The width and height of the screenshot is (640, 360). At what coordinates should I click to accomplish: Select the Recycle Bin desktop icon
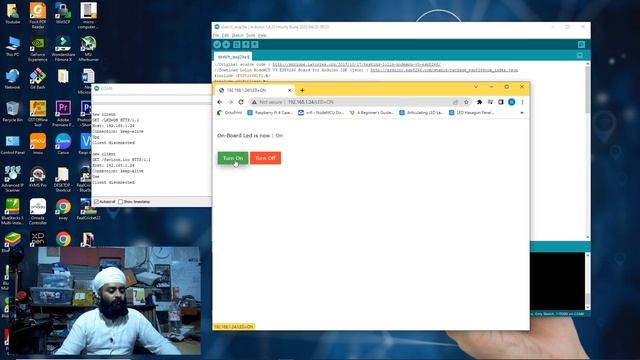click(x=12, y=111)
